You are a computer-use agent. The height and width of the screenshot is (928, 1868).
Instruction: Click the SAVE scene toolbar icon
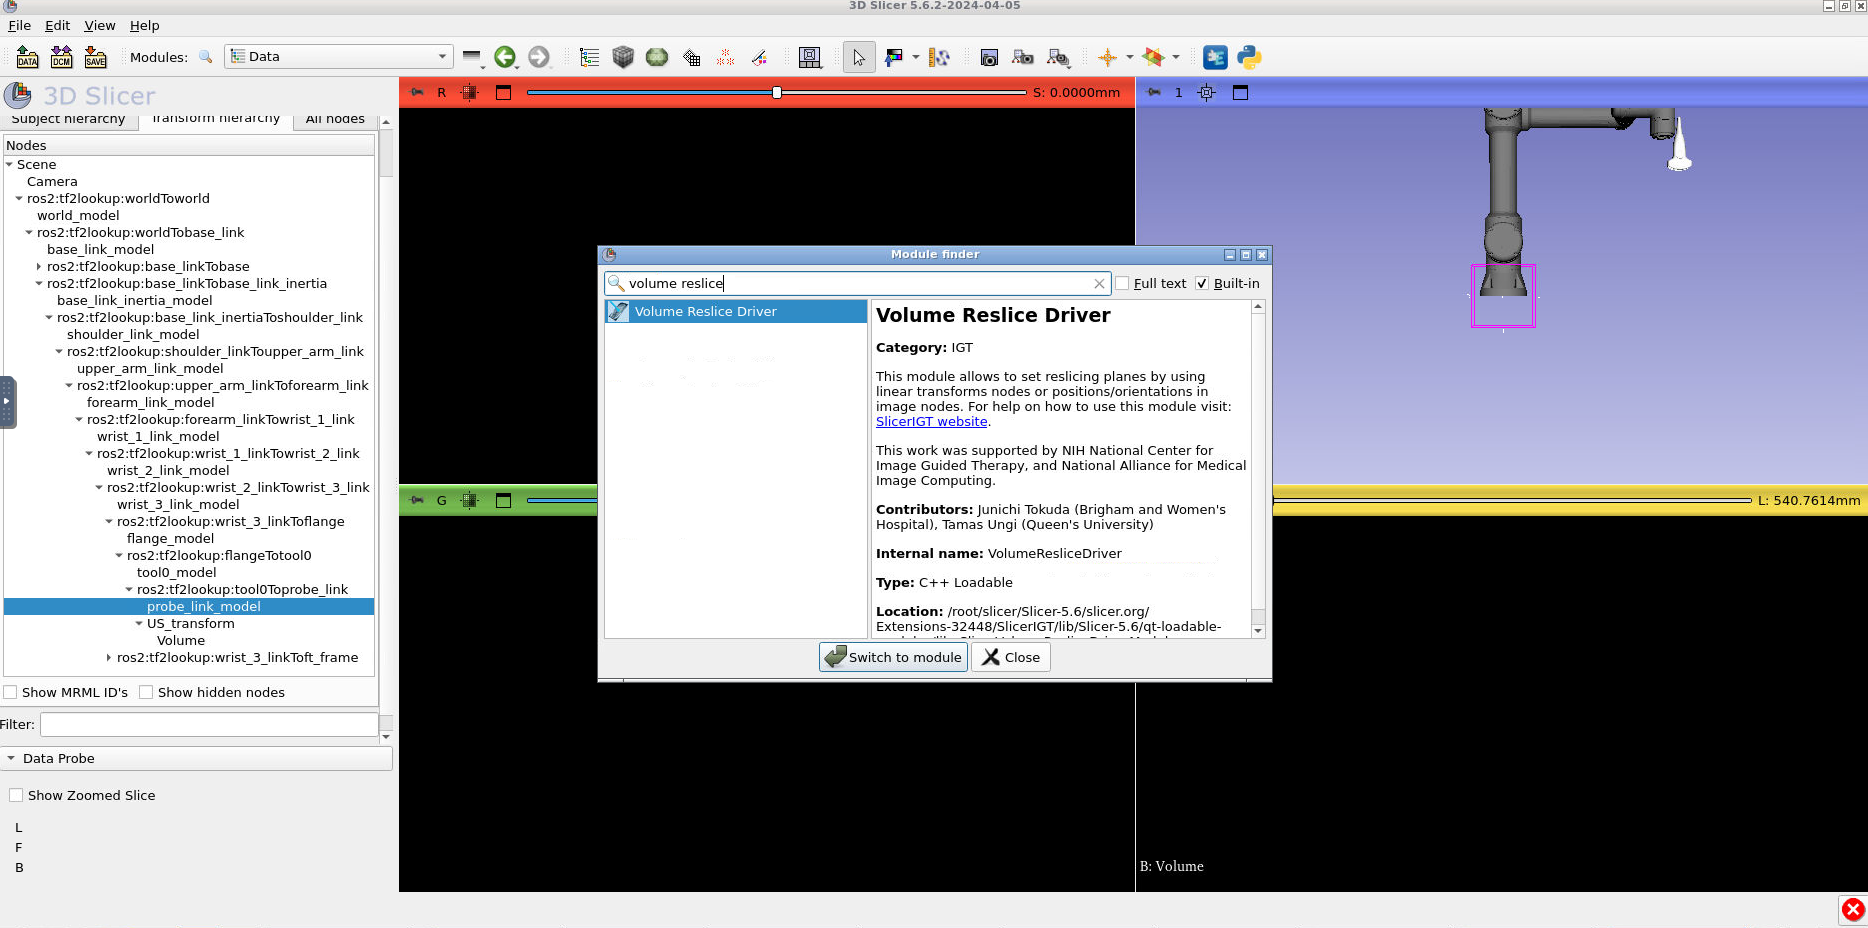95,57
